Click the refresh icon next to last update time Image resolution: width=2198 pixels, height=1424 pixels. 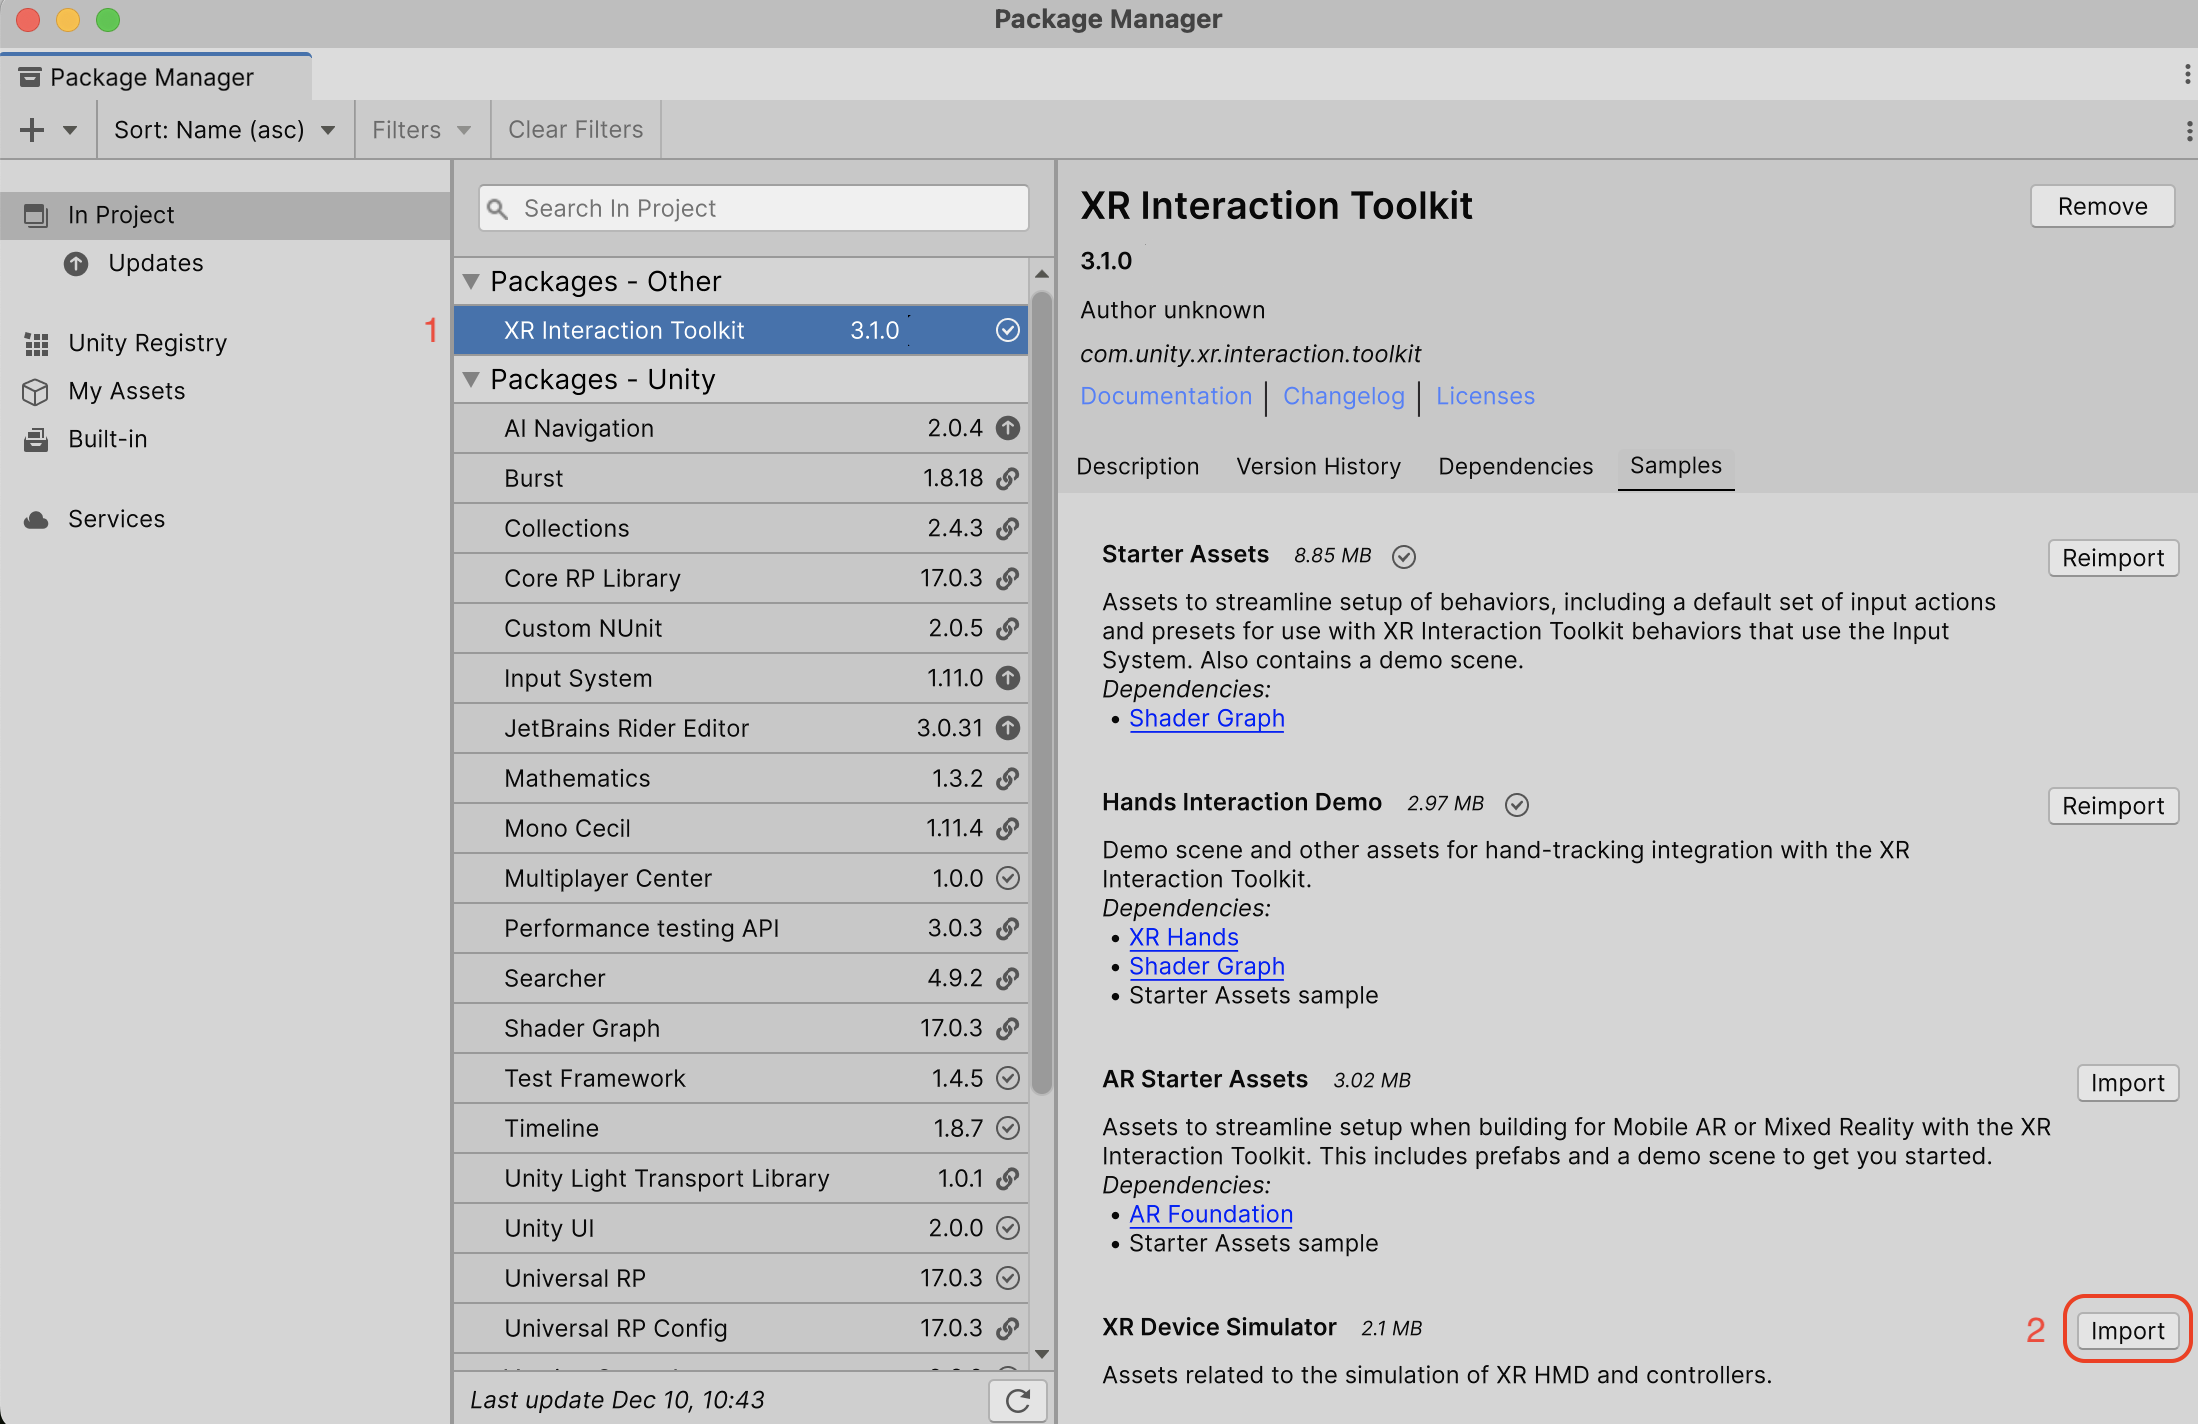pos(1017,1400)
